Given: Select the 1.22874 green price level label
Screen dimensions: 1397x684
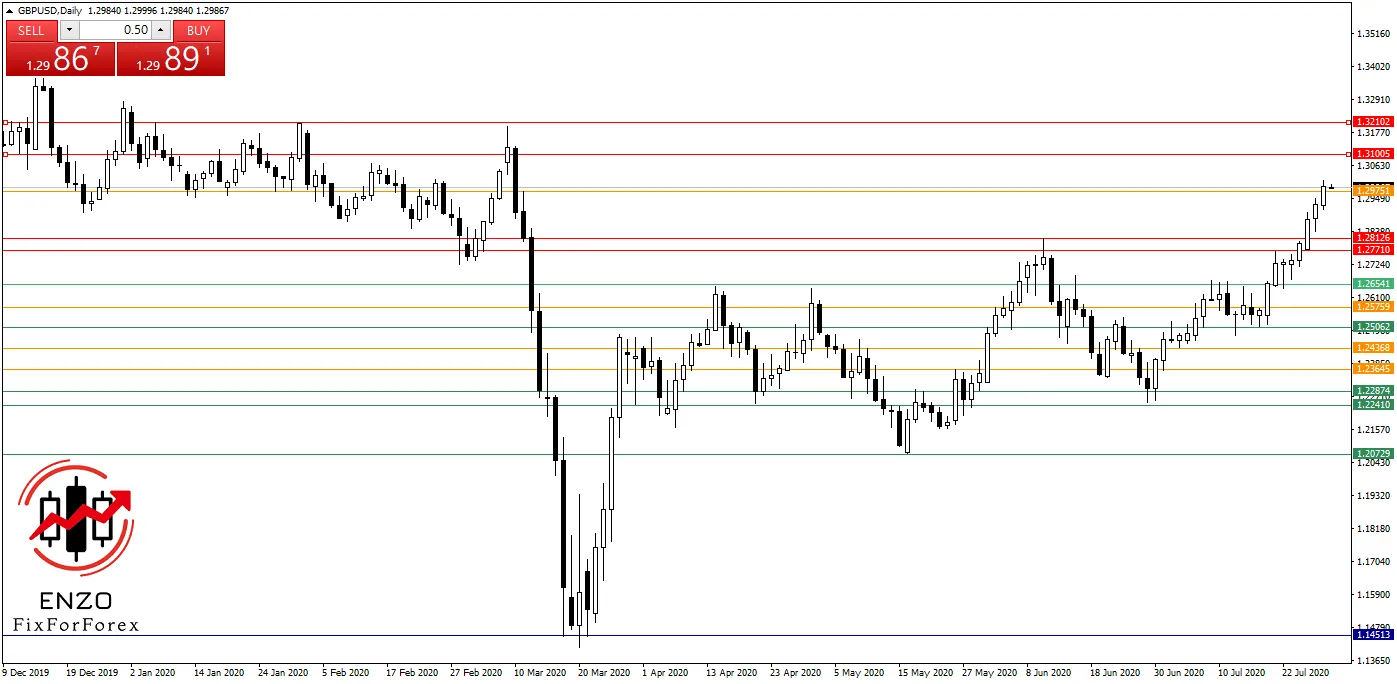Looking at the screenshot, I should [x=1372, y=391].
